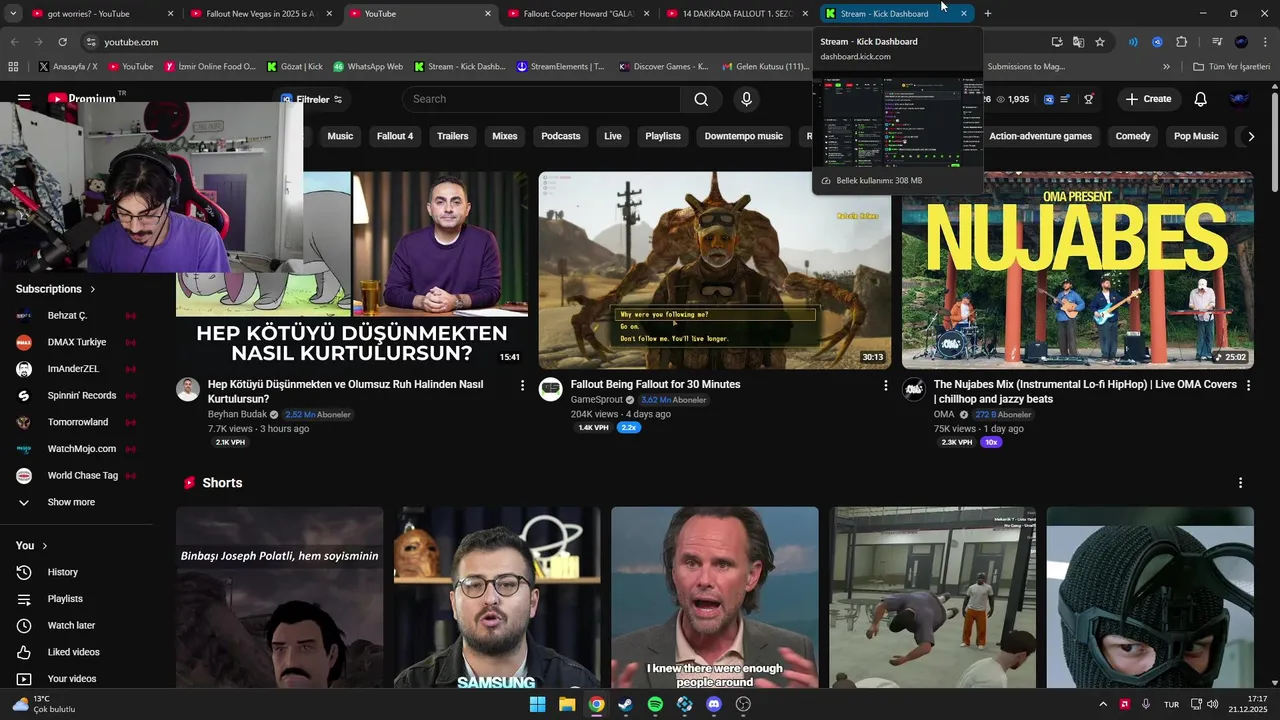Select the Fallout 4 category chip

click(x=394, y=136)
